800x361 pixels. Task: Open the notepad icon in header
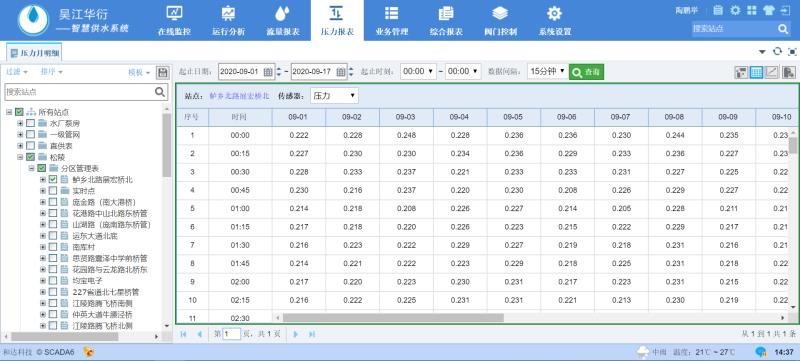pyautogui.click(x=718, y=10)
